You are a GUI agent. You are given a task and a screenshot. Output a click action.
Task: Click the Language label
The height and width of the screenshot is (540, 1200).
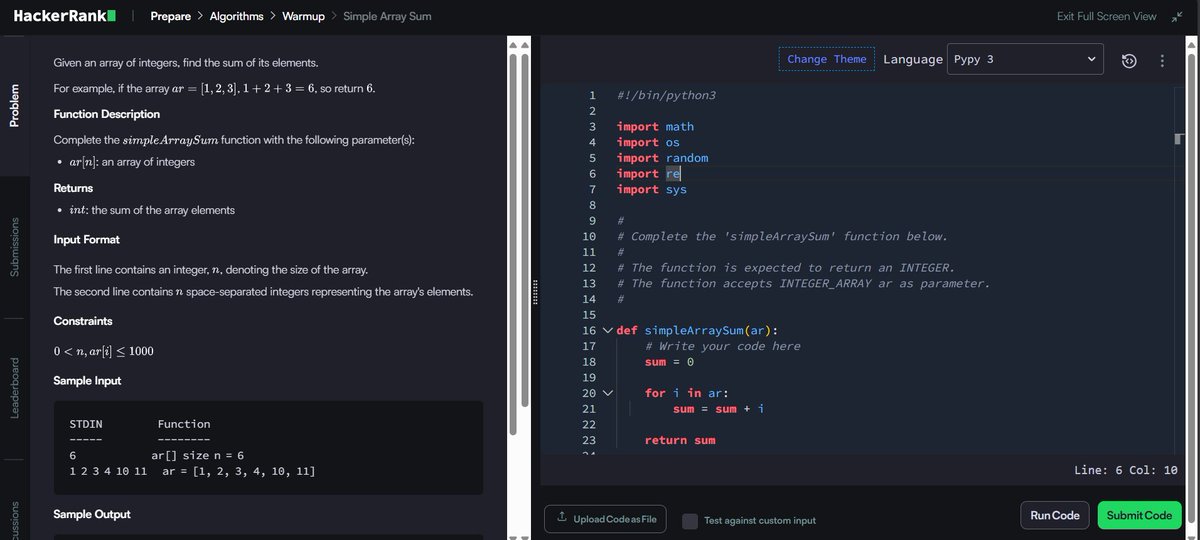[x=913, y=59]
